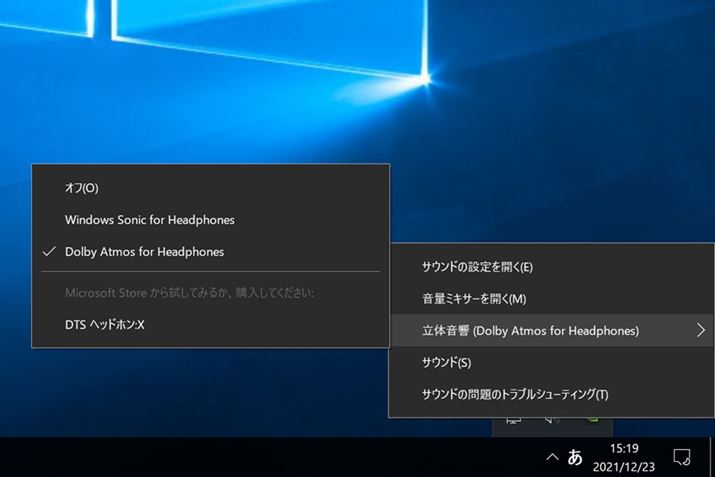
Task: Click the あ IME input mode indicator
Action: (x=575, y=457)
